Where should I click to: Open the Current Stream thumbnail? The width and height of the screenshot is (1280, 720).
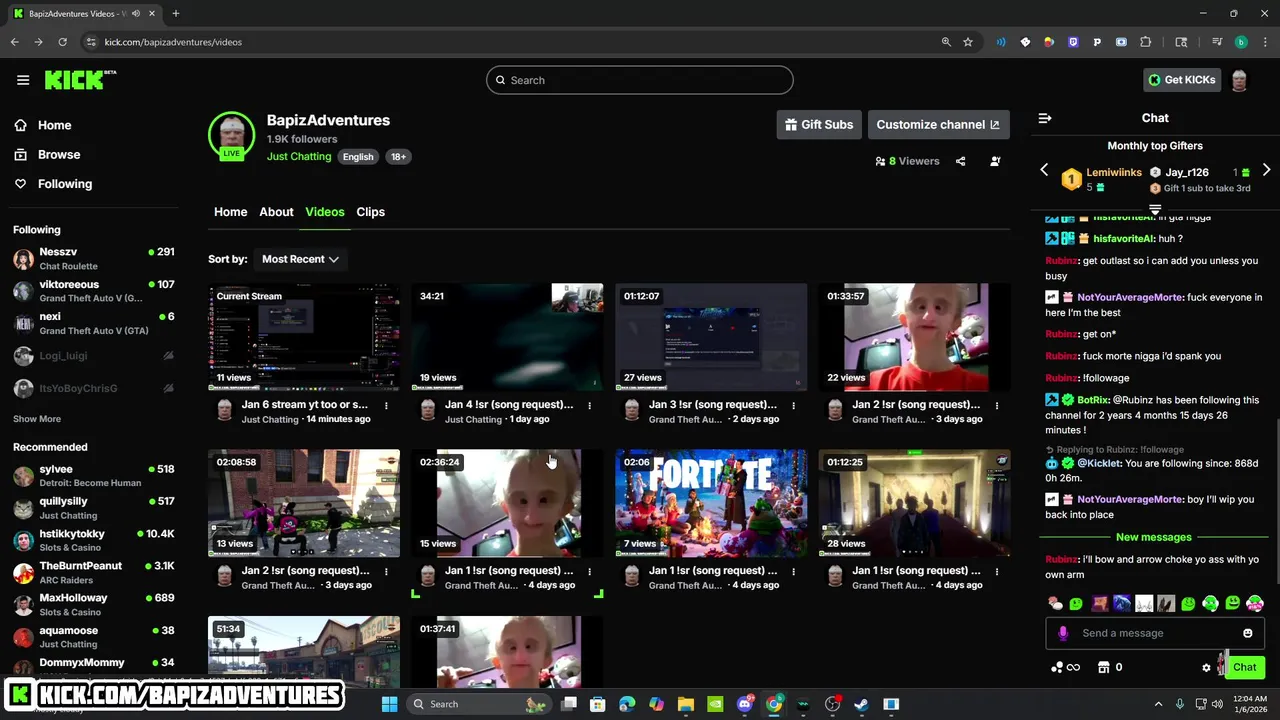click(304, 337)
